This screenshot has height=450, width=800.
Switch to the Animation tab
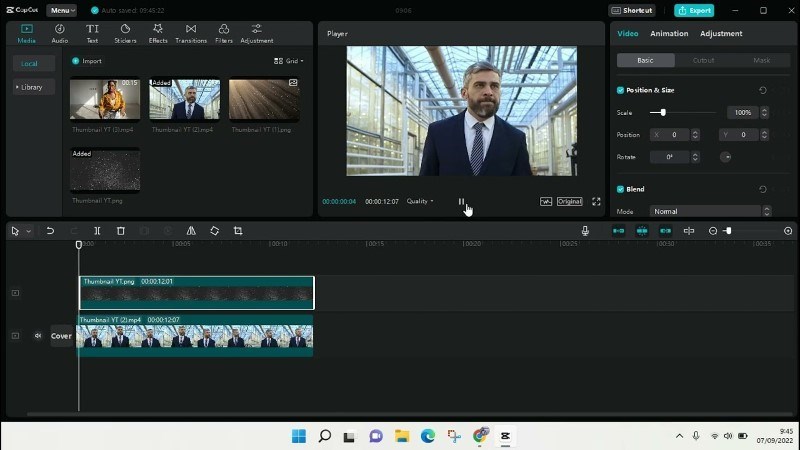coord(669,34)
